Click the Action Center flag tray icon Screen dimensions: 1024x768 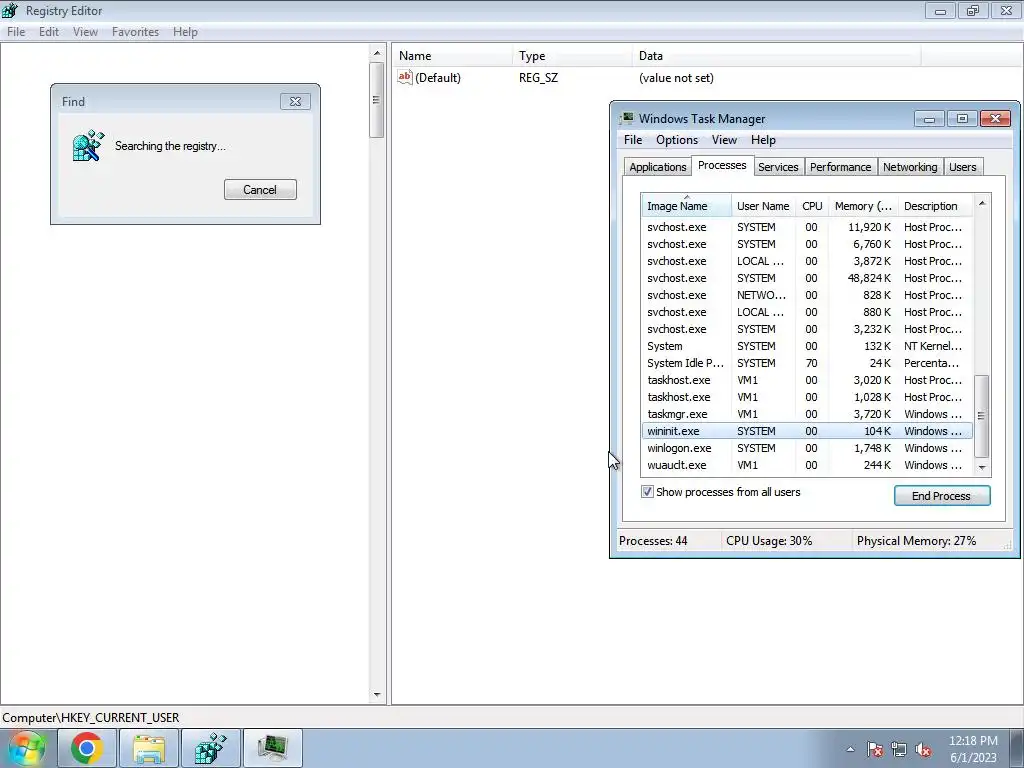875,749
